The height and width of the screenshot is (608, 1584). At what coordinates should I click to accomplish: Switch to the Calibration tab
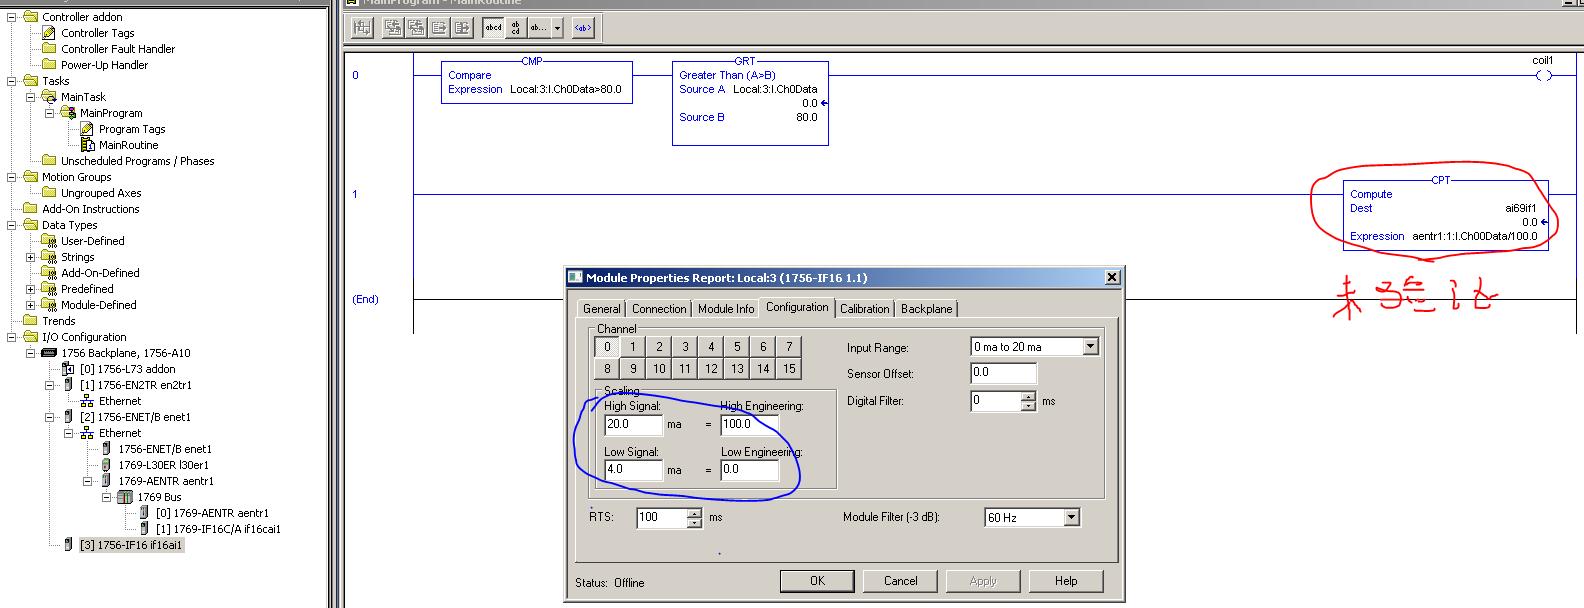pyautogui.click(x=865, y=309)
